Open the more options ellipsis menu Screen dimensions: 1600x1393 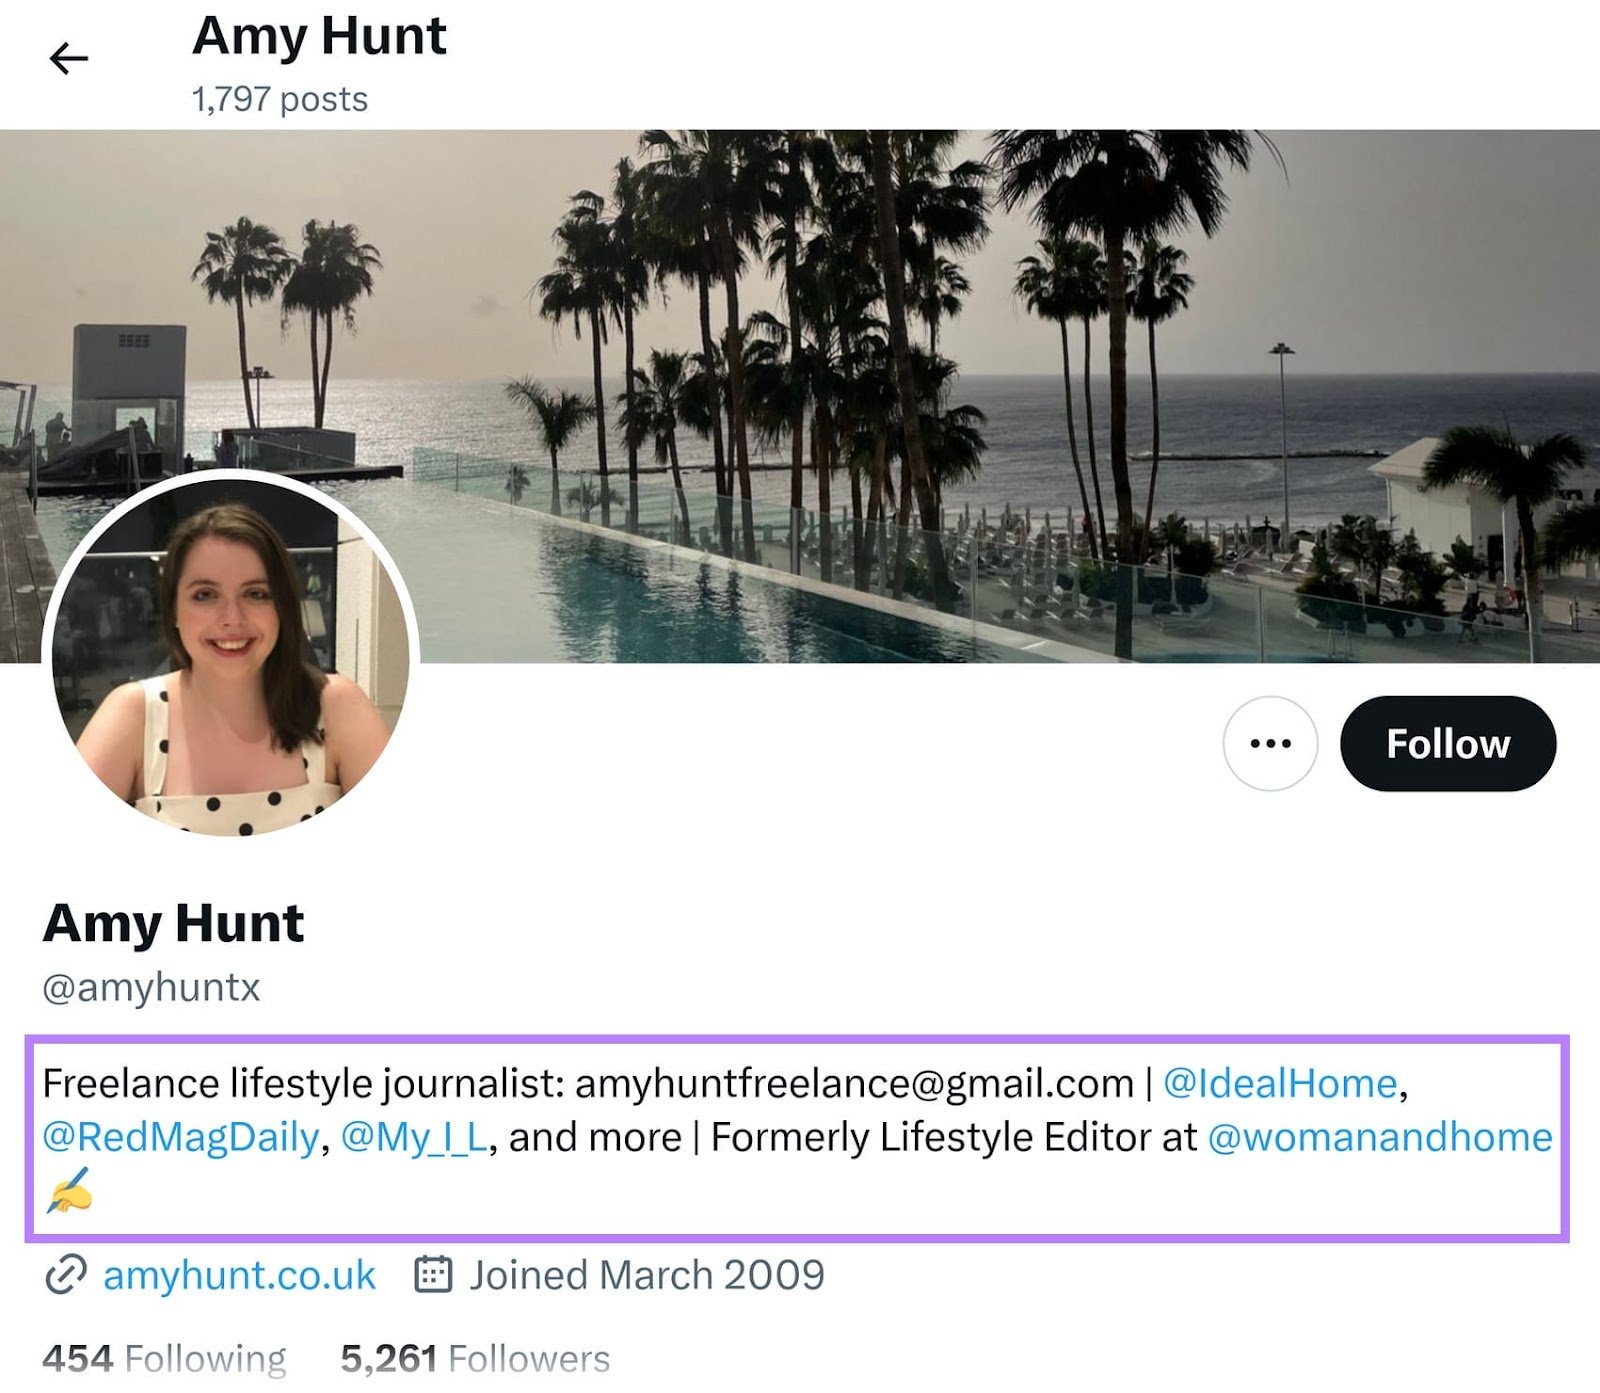coord(1268,744)
